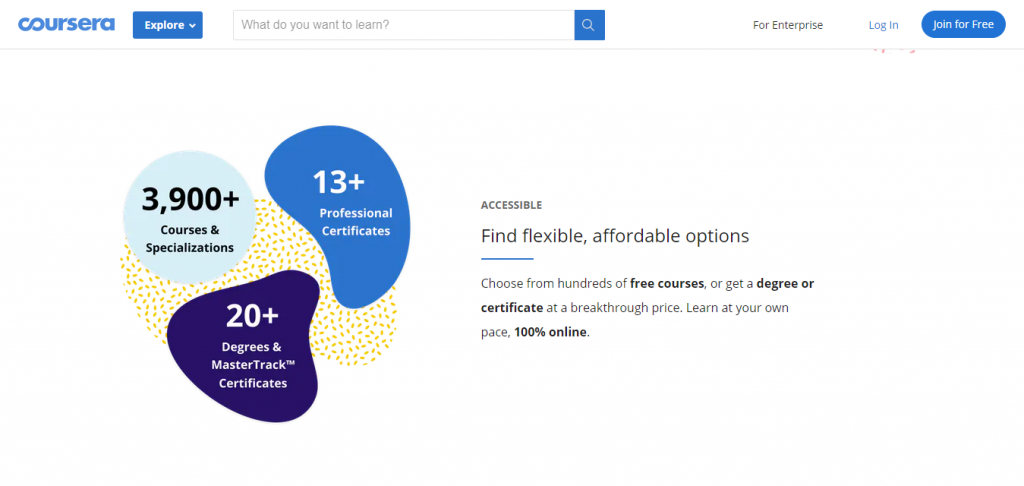Click the Coursera logo
Image resolution: width=1024 pixels, height=486 pixels.
tap(66, 24)
